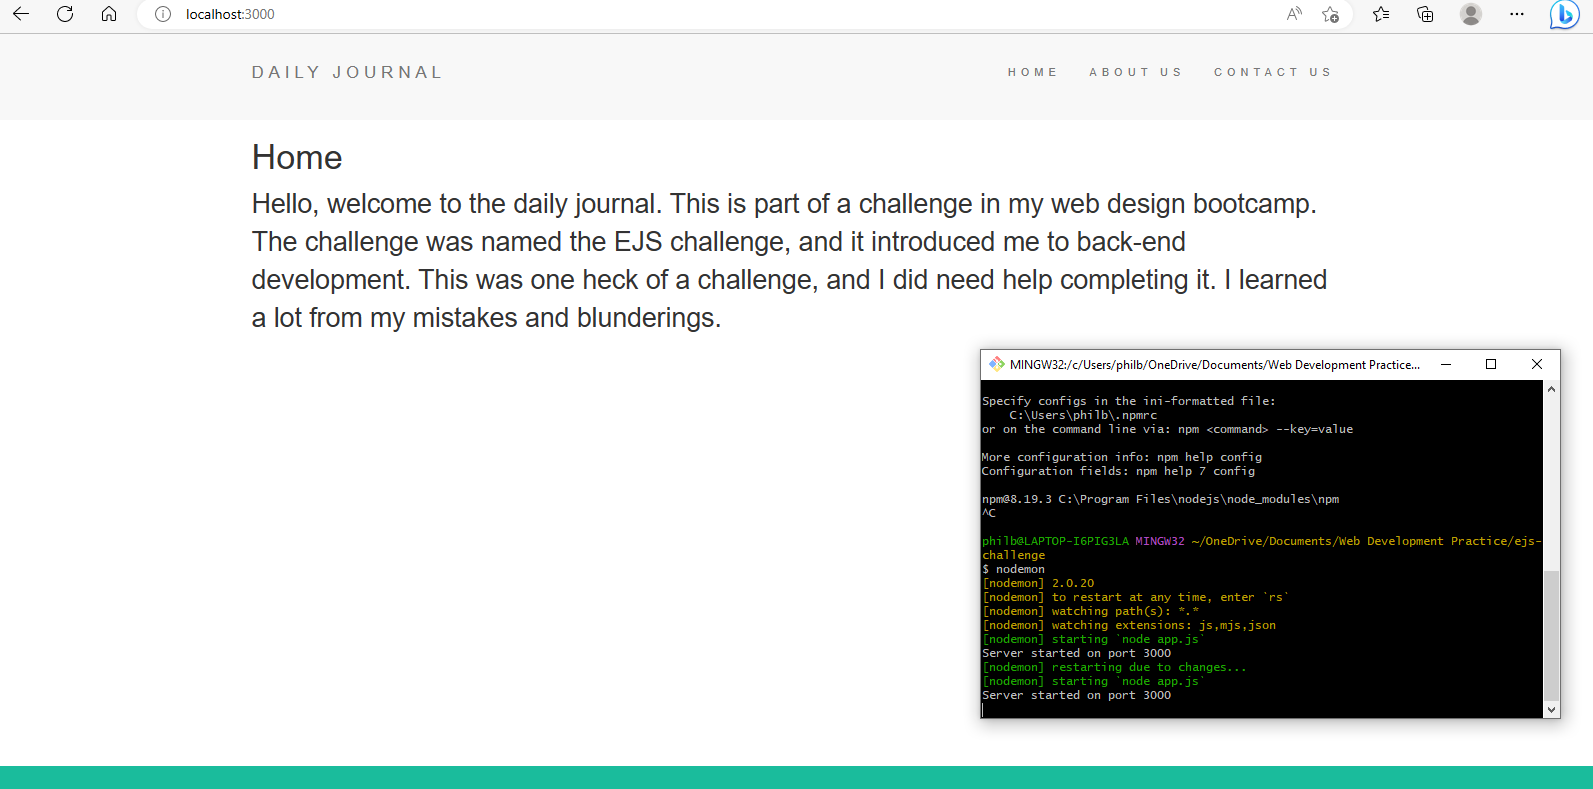Add this page to favorites via the star

pyautogui.click(x=1331, y=15)
